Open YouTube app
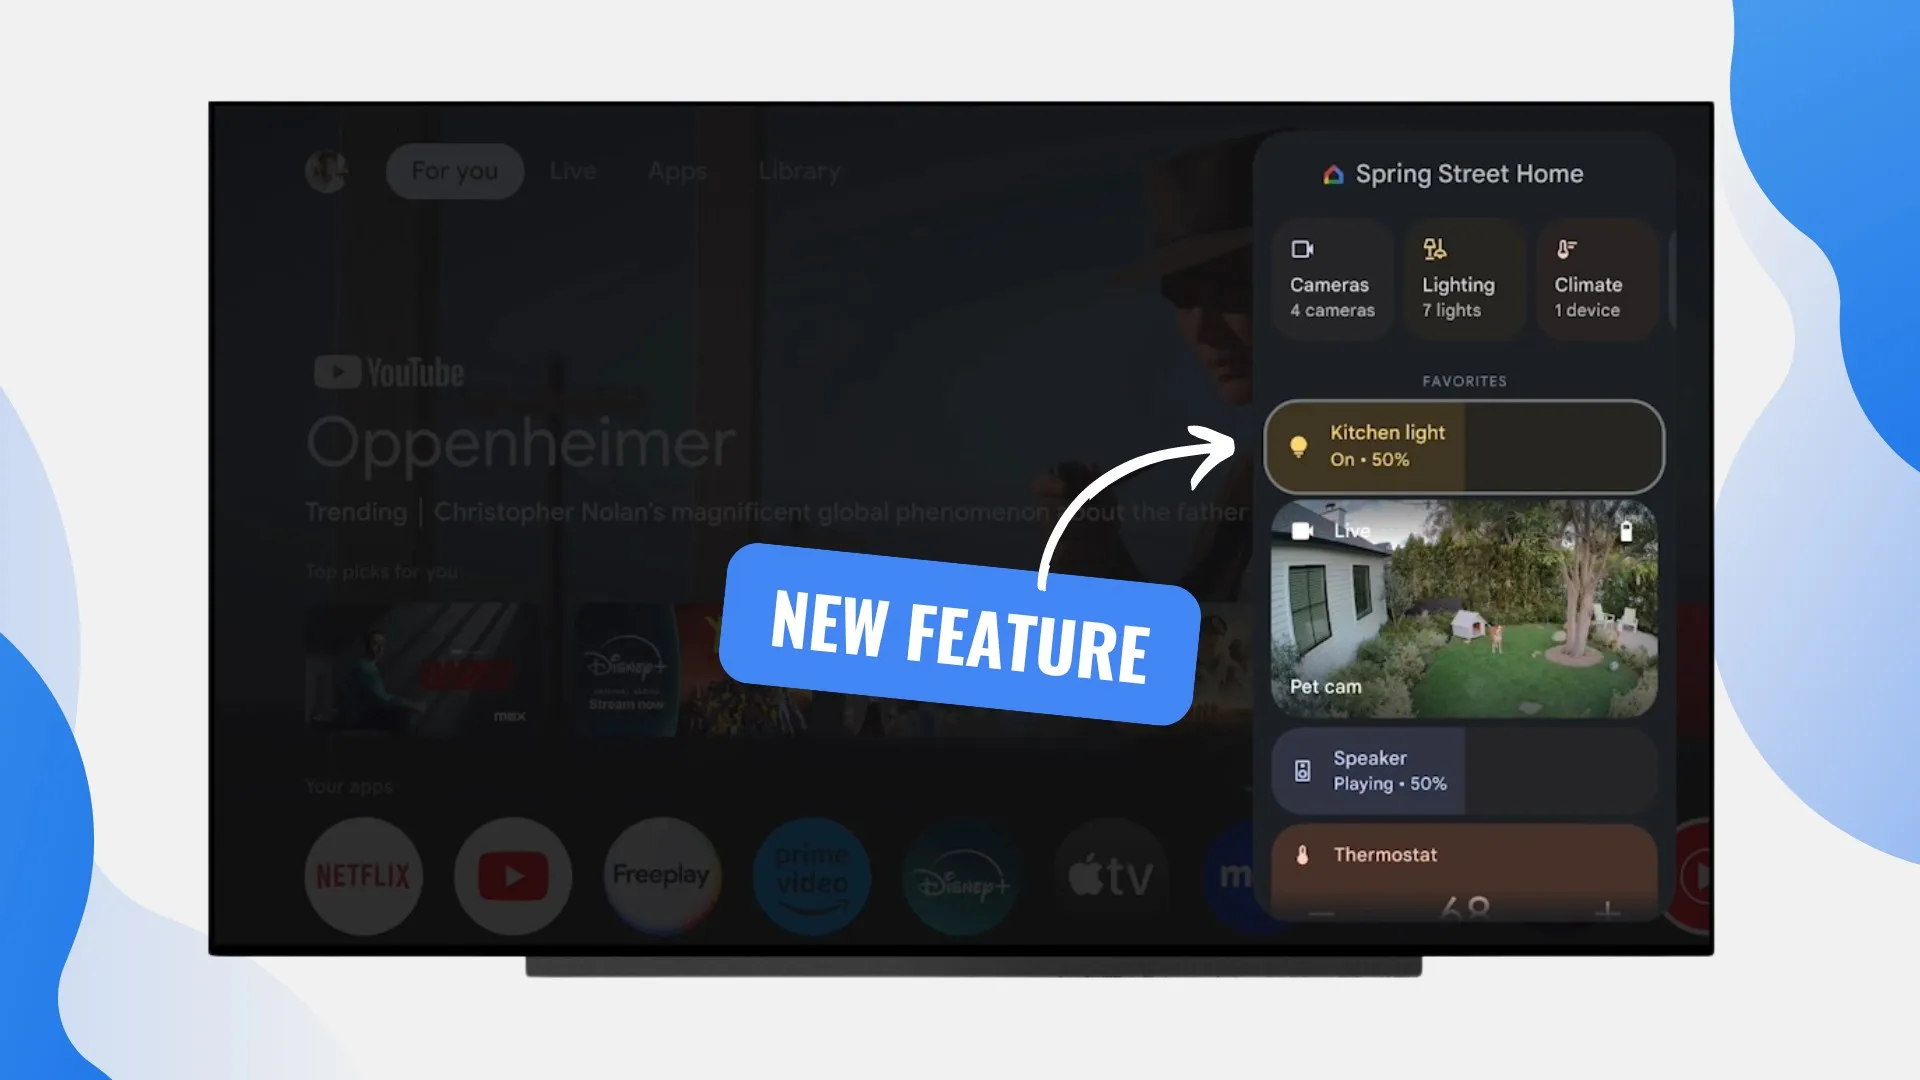Screen dimensions: 1920x1080 [513, 874]
